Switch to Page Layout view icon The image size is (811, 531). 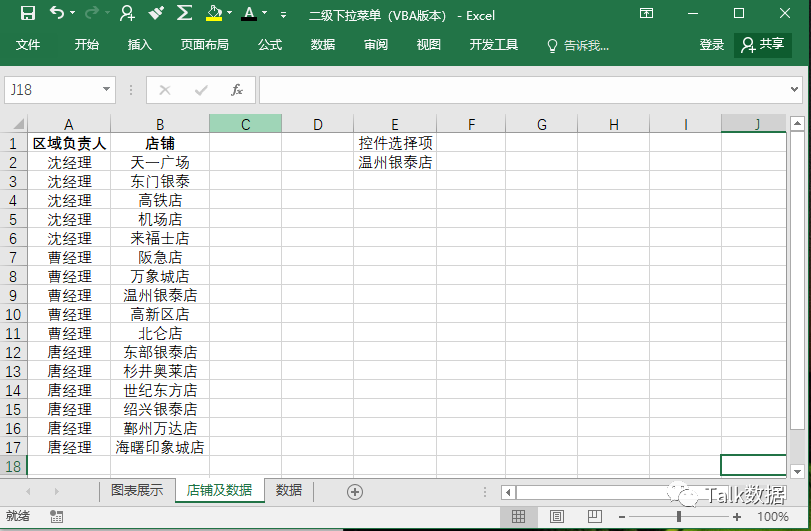click(x=557, y=517)
